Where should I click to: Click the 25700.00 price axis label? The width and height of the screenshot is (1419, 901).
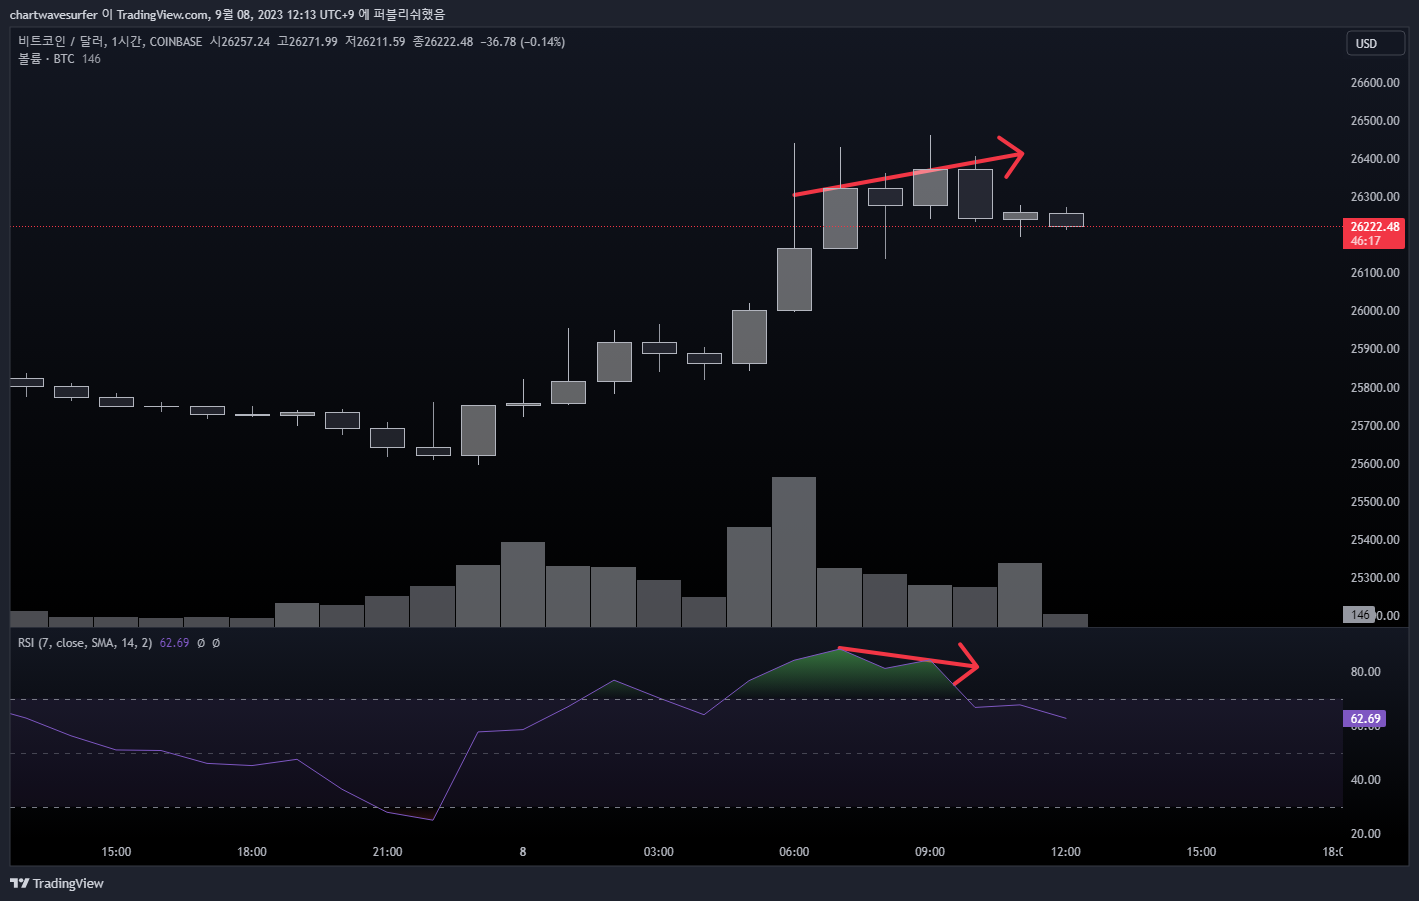1375,426
